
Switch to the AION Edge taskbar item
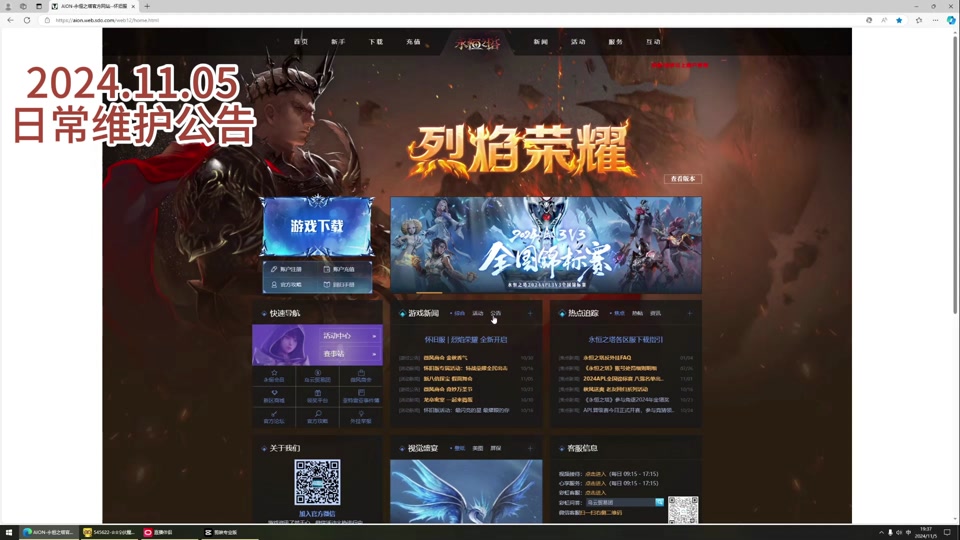[x=48, y=533]
